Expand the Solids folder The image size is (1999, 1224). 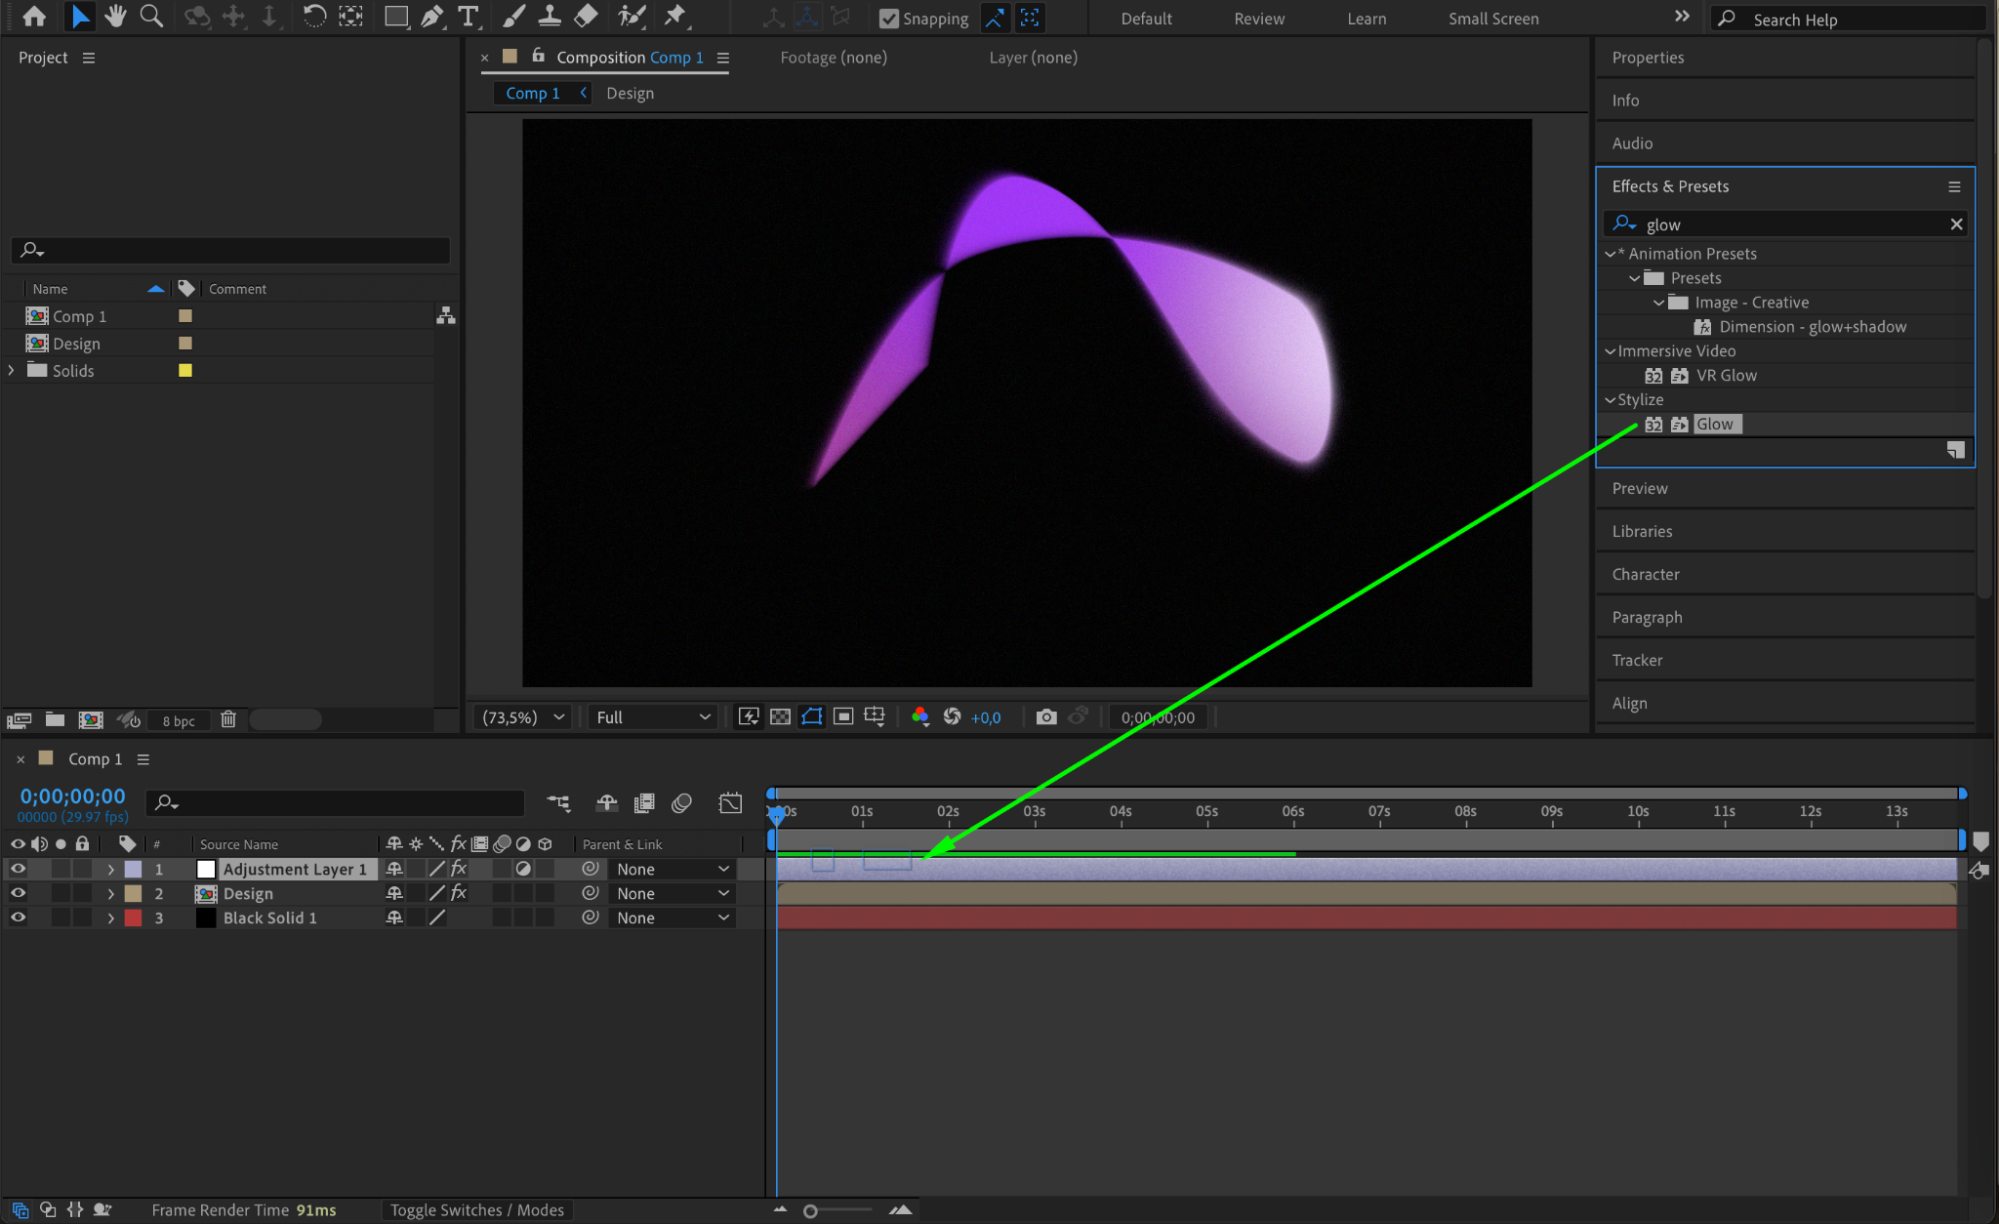point(11,370)
